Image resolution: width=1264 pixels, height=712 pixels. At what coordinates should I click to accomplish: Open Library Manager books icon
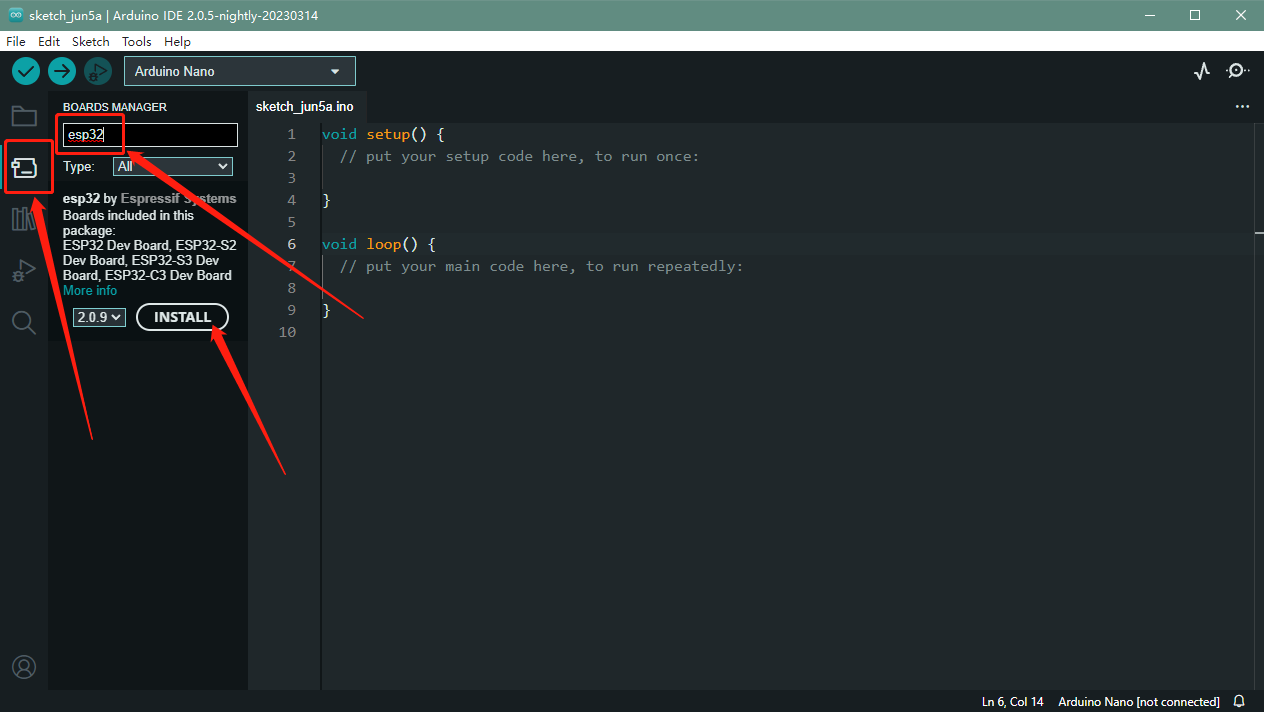coord(24,218)
